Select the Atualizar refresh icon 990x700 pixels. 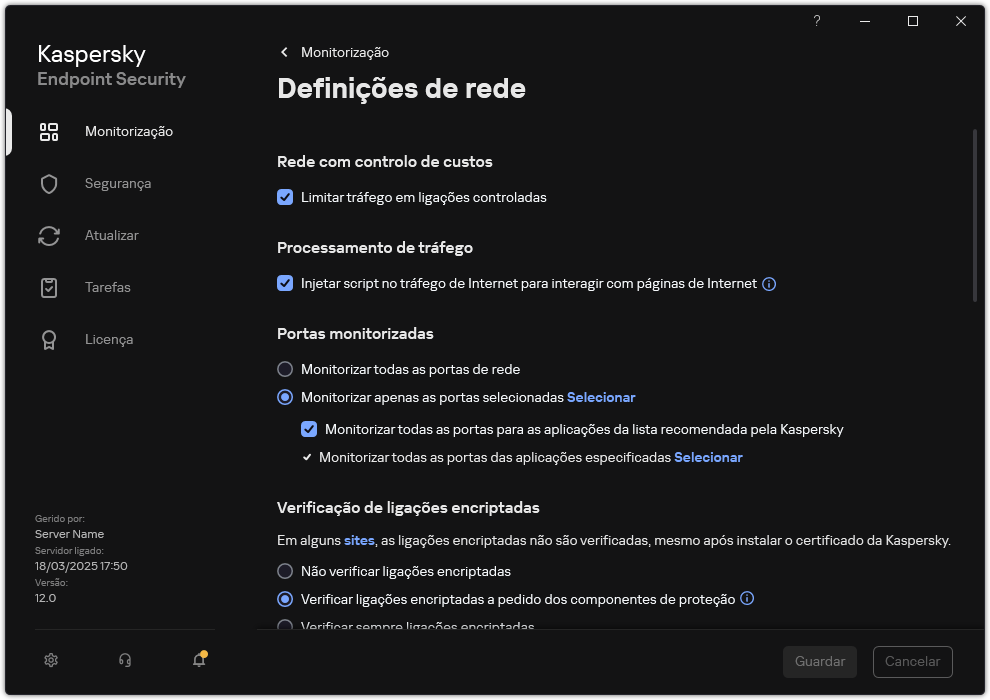click(x=49, y=235)
